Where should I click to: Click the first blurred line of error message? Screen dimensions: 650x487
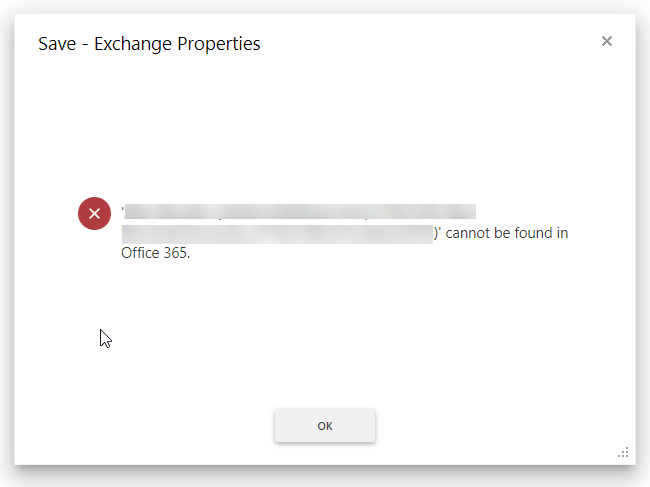coord(300,211)
